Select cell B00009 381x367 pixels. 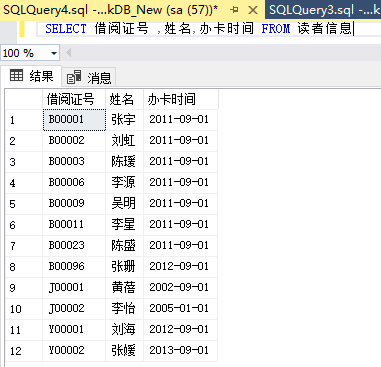pyautogui.click(x=74, y=204)
